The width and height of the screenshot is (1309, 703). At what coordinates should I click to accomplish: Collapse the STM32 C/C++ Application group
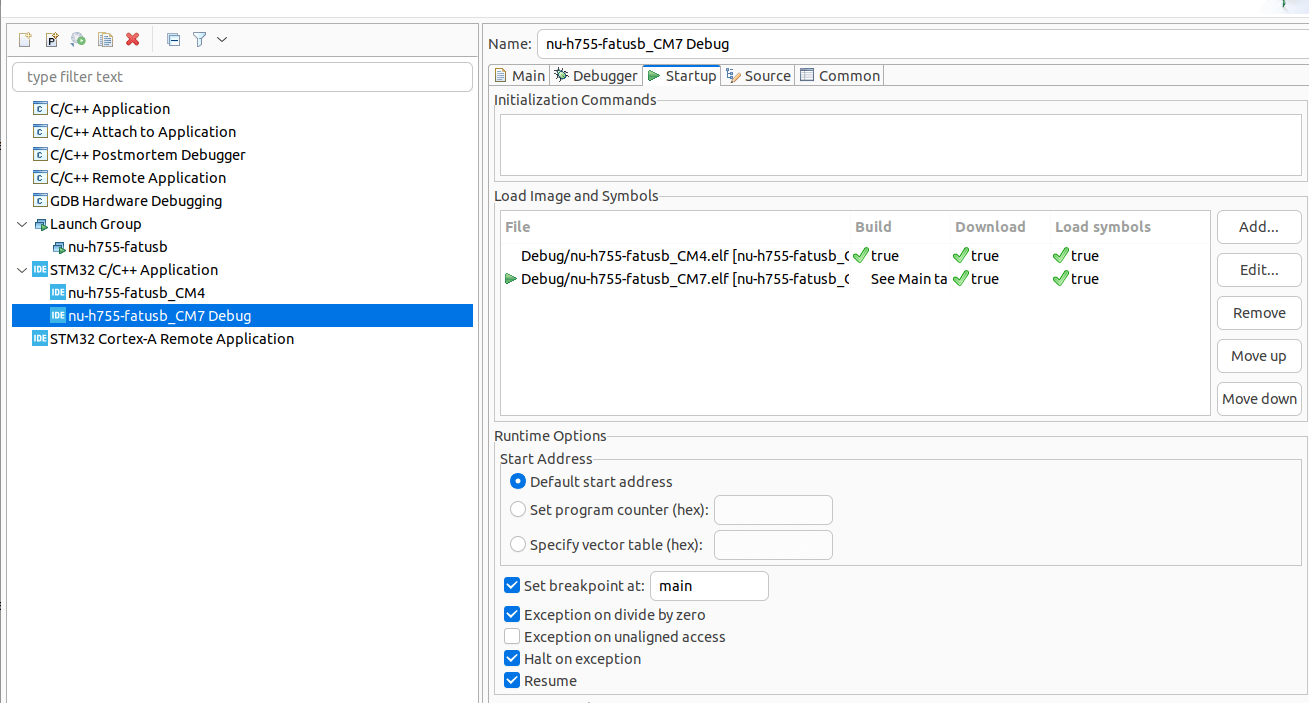click(22, 269)
